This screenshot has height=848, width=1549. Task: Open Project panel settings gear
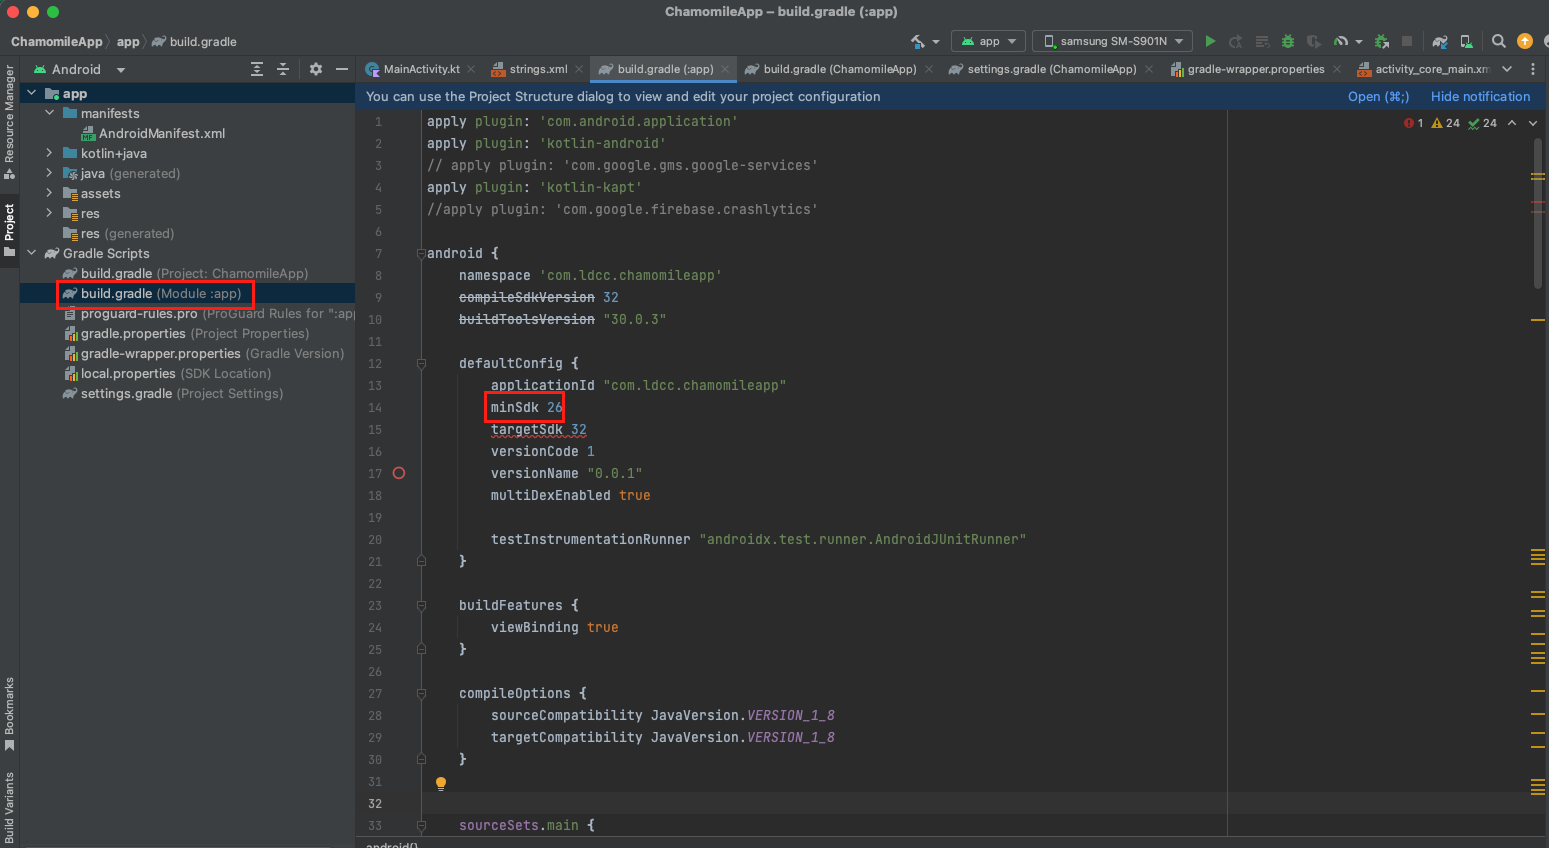pos(316,69)
